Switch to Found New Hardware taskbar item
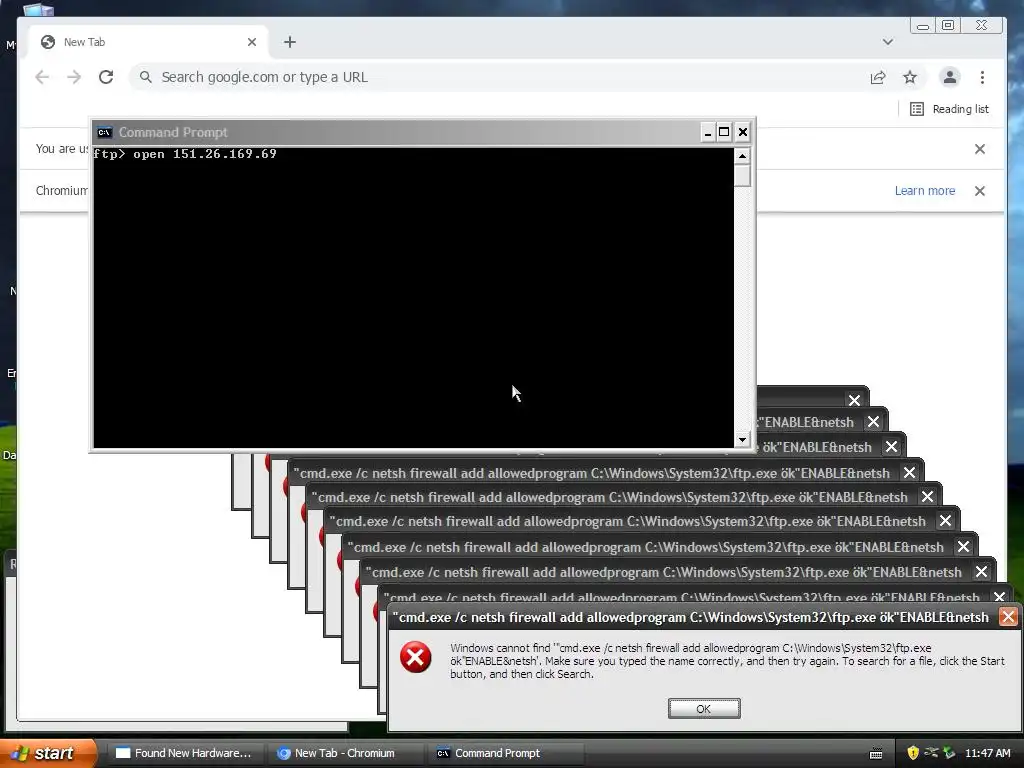 pyautogui.click(x=185, y=753)
